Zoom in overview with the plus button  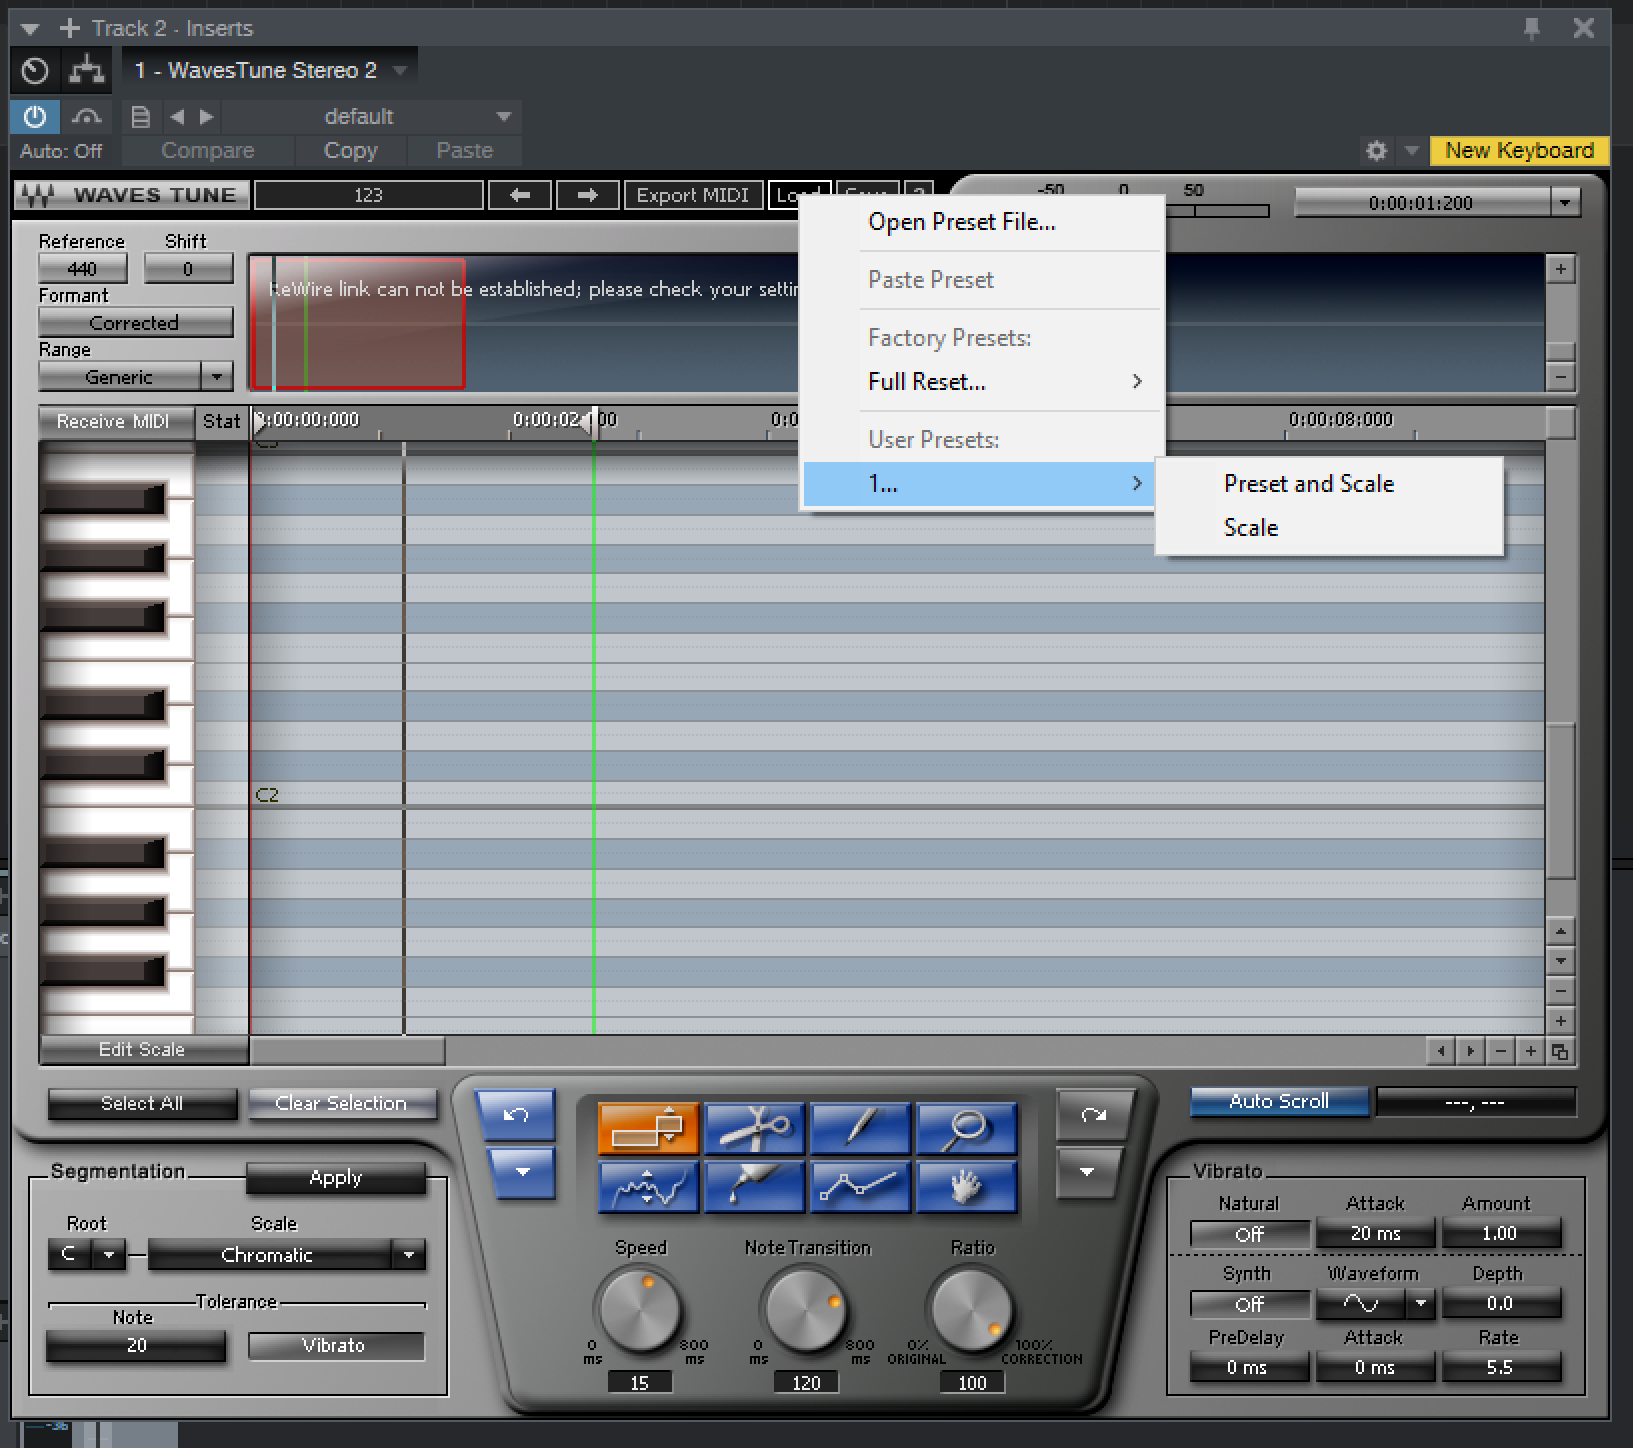tap(1561, 269)
